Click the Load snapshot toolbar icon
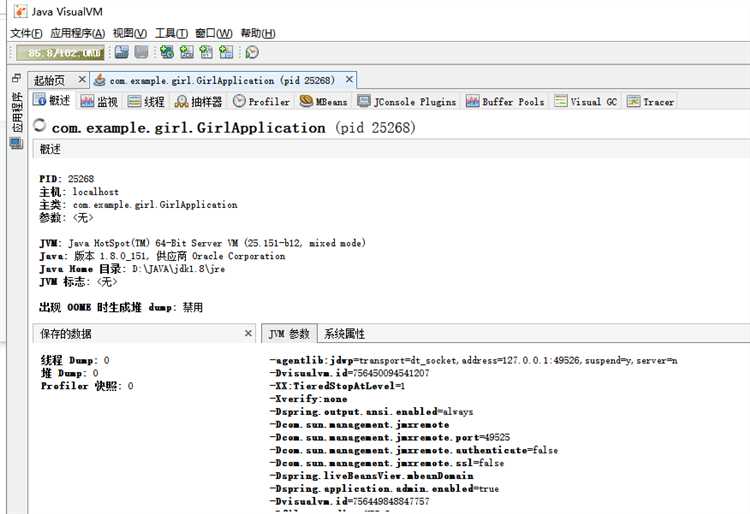The image size is (750, 514). click(x=121, y=52)
